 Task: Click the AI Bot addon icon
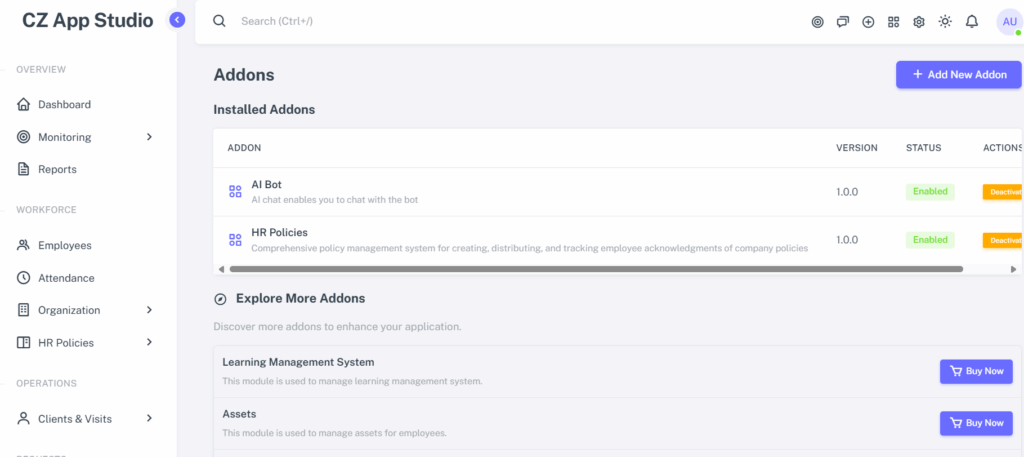click(x=235, y=191)
